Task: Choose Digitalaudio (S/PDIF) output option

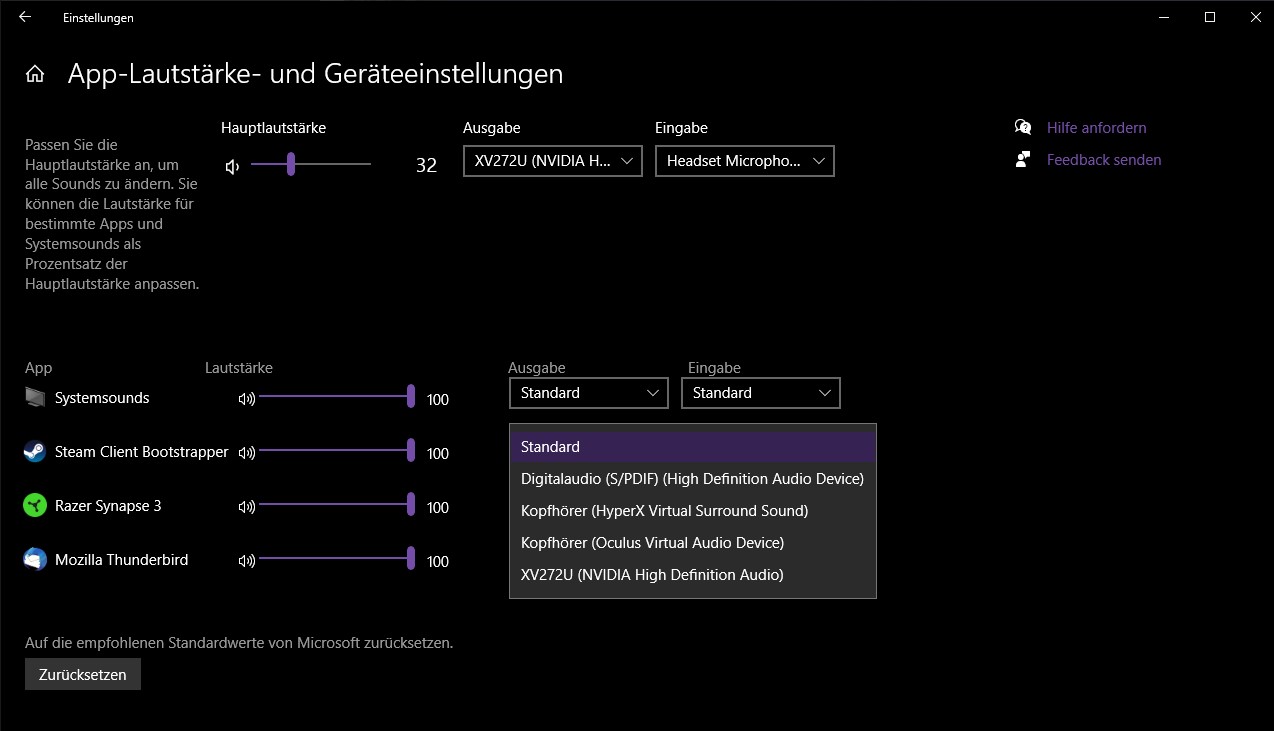Action: pos(692,479)
